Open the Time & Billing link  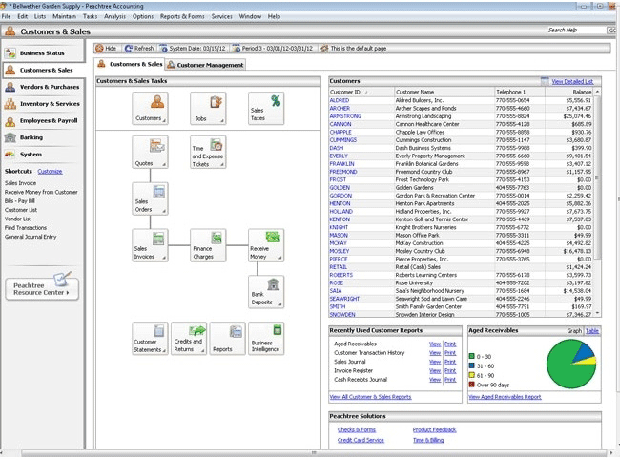coord(428,440)
